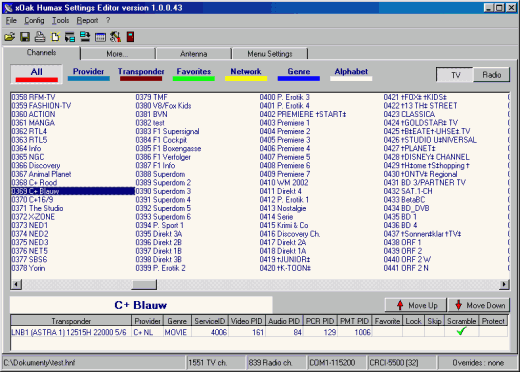Select the Network filter
Screen dimensions: 520x372
246,74
